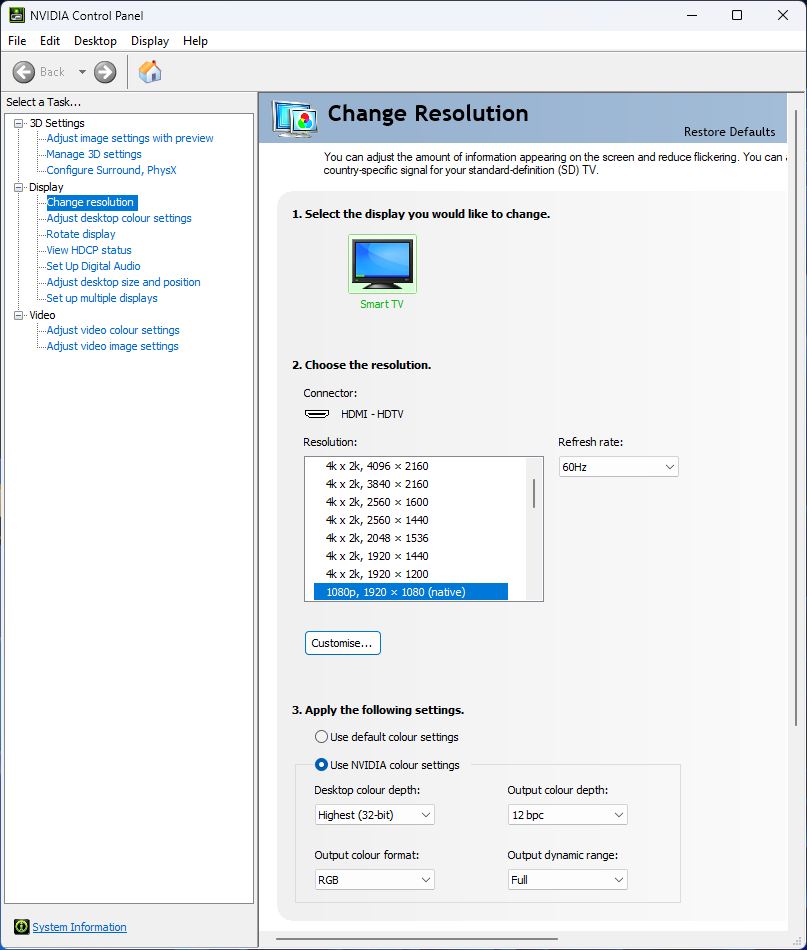Open Configure Surround, PhysX
Image resolution: width=807 pixels, height=950 pixels.
coord(111,170)
